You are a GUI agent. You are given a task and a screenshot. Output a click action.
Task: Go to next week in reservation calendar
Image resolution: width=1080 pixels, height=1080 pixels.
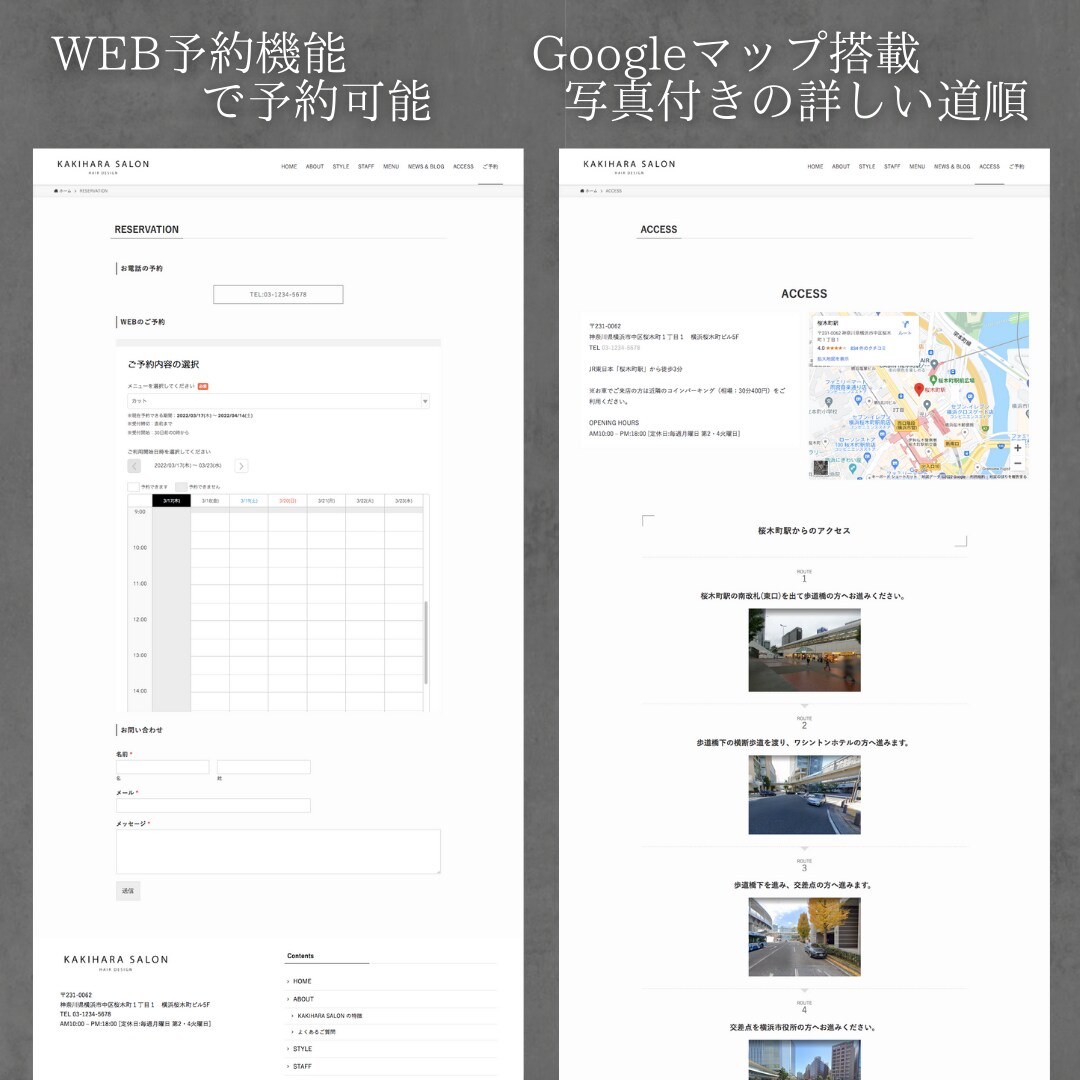click(241, 466)
